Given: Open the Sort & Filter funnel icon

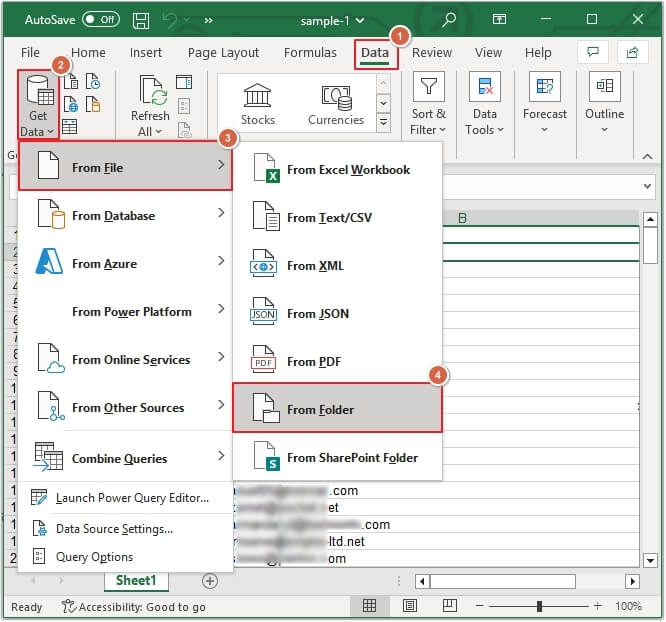Looking at the screenshot, I should [429, 88].
